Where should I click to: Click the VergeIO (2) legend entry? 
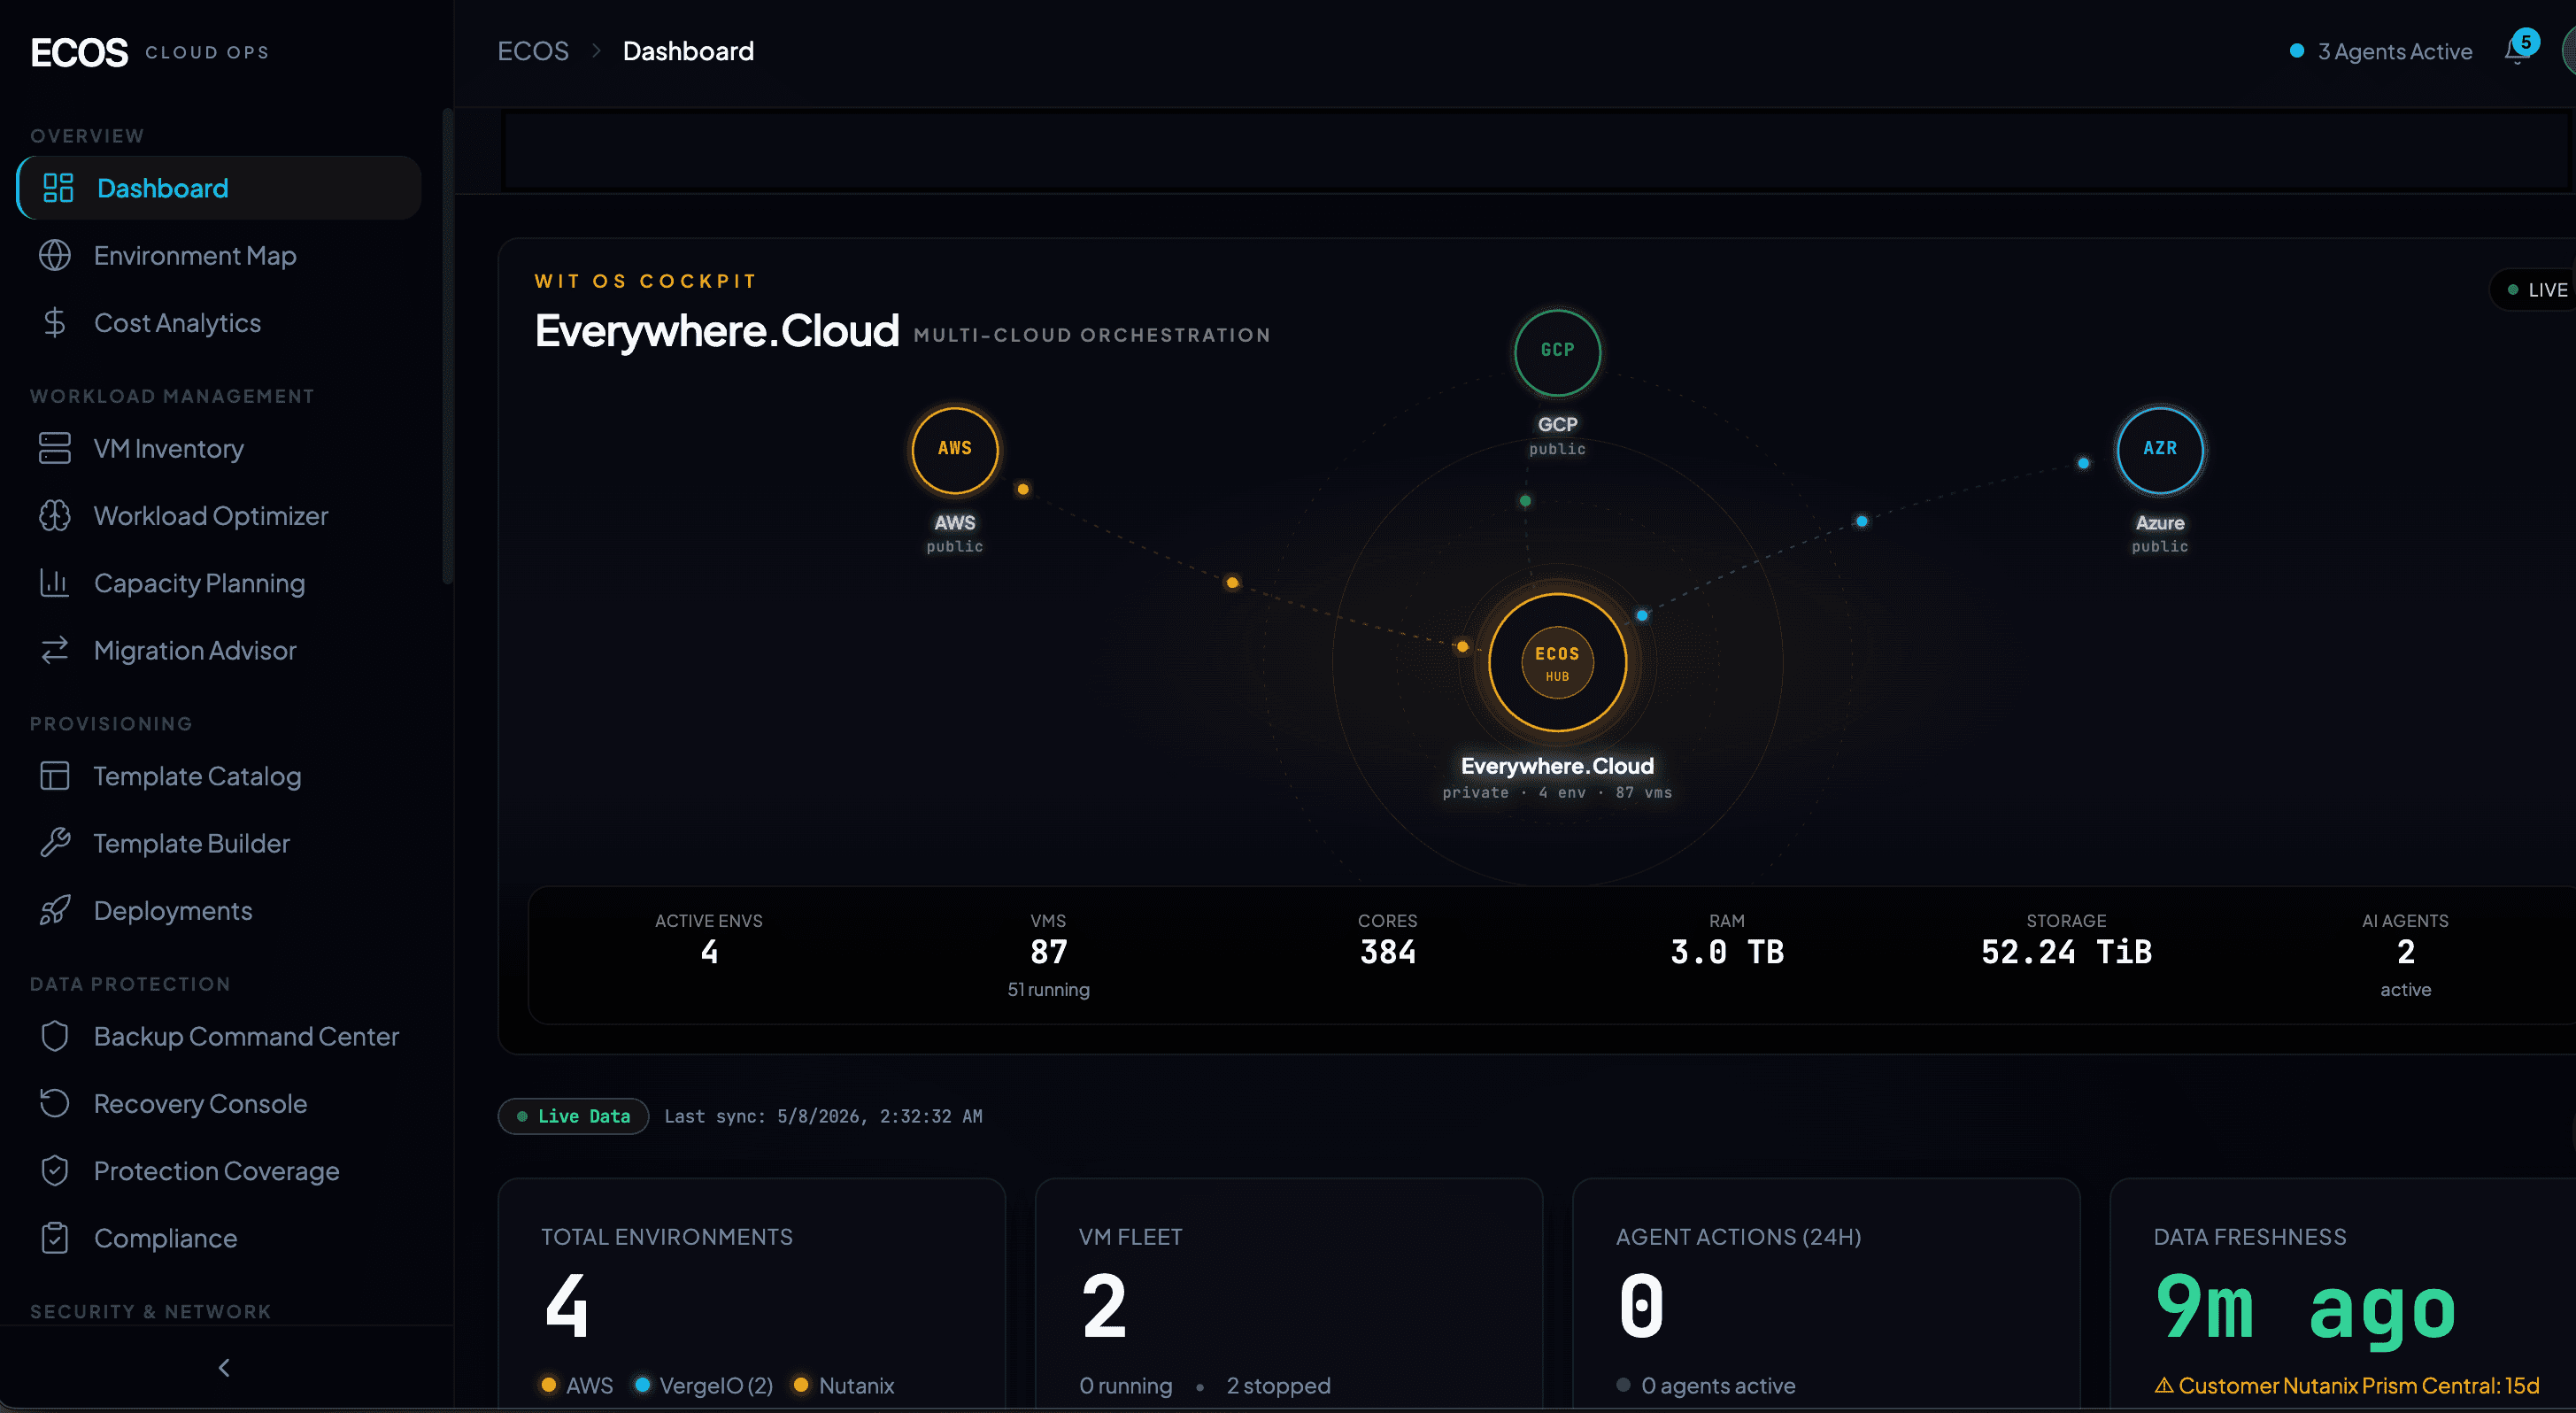point(704,1385)
